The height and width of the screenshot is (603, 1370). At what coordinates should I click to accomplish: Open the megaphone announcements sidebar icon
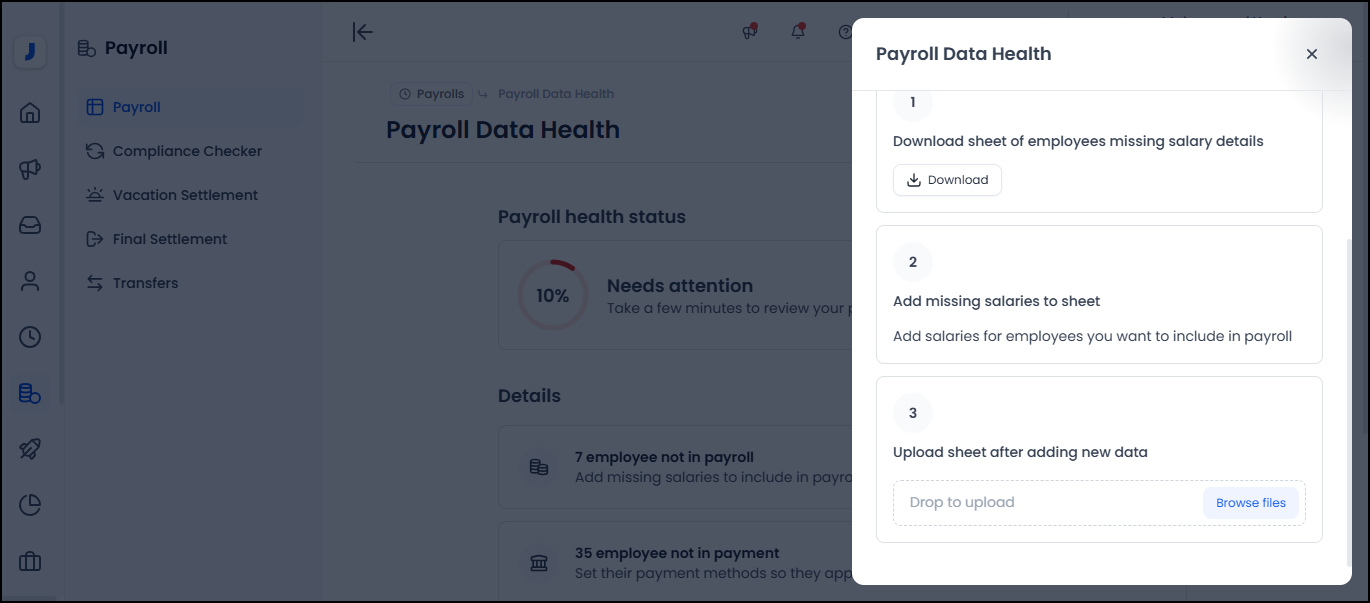pos(30,169)
